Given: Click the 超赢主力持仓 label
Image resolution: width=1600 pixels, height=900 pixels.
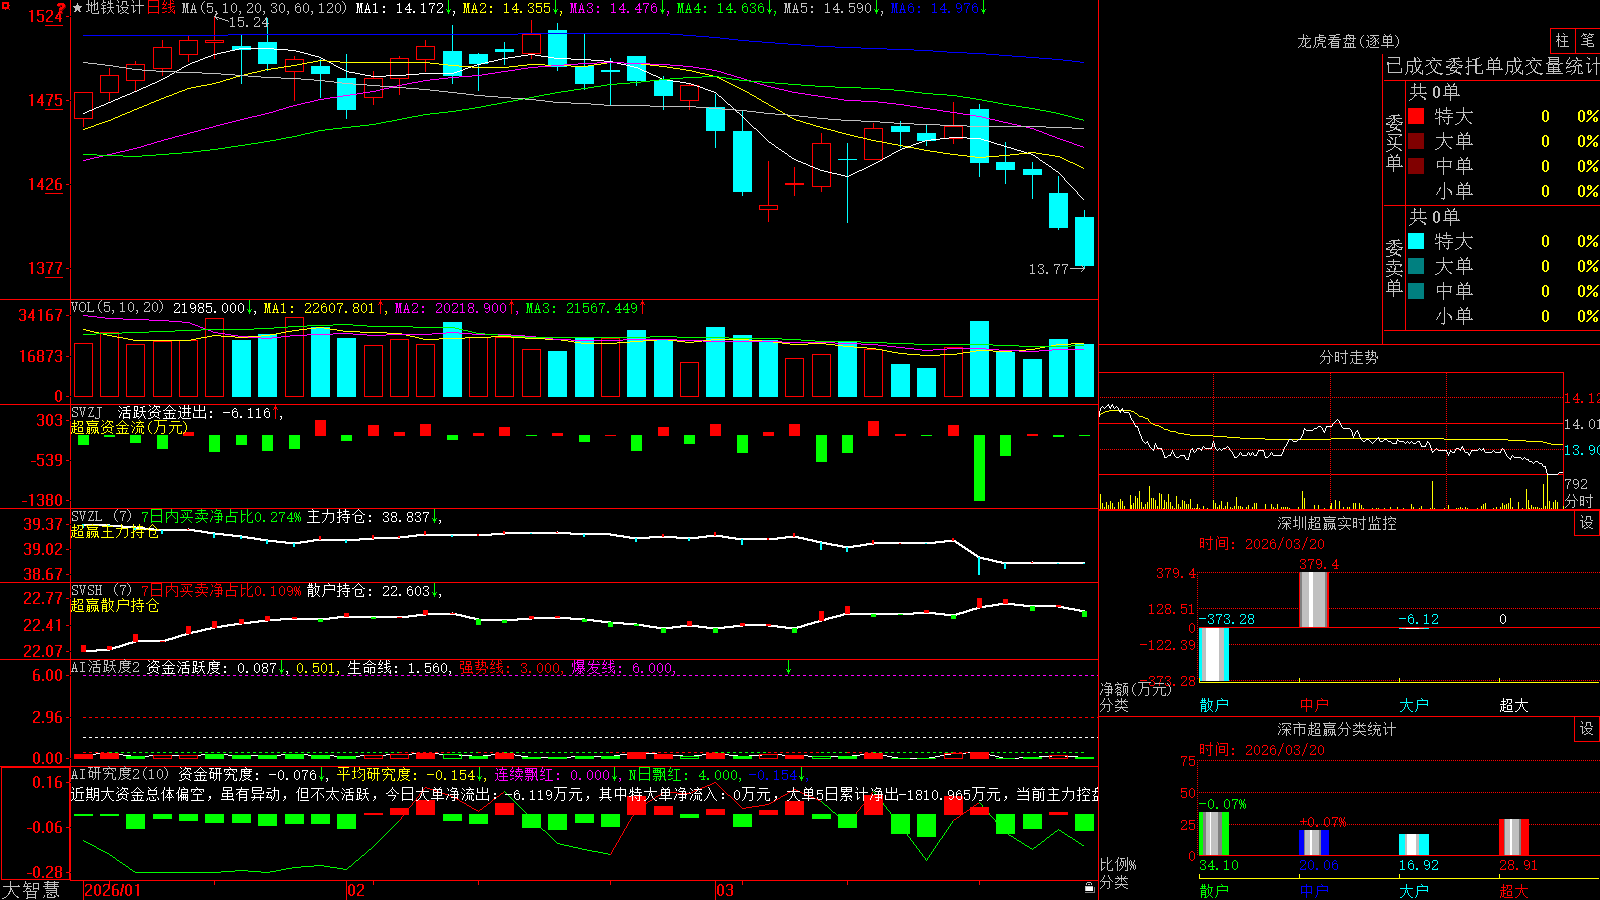Looking at the screenshot, I should click(x=115, y=531).
